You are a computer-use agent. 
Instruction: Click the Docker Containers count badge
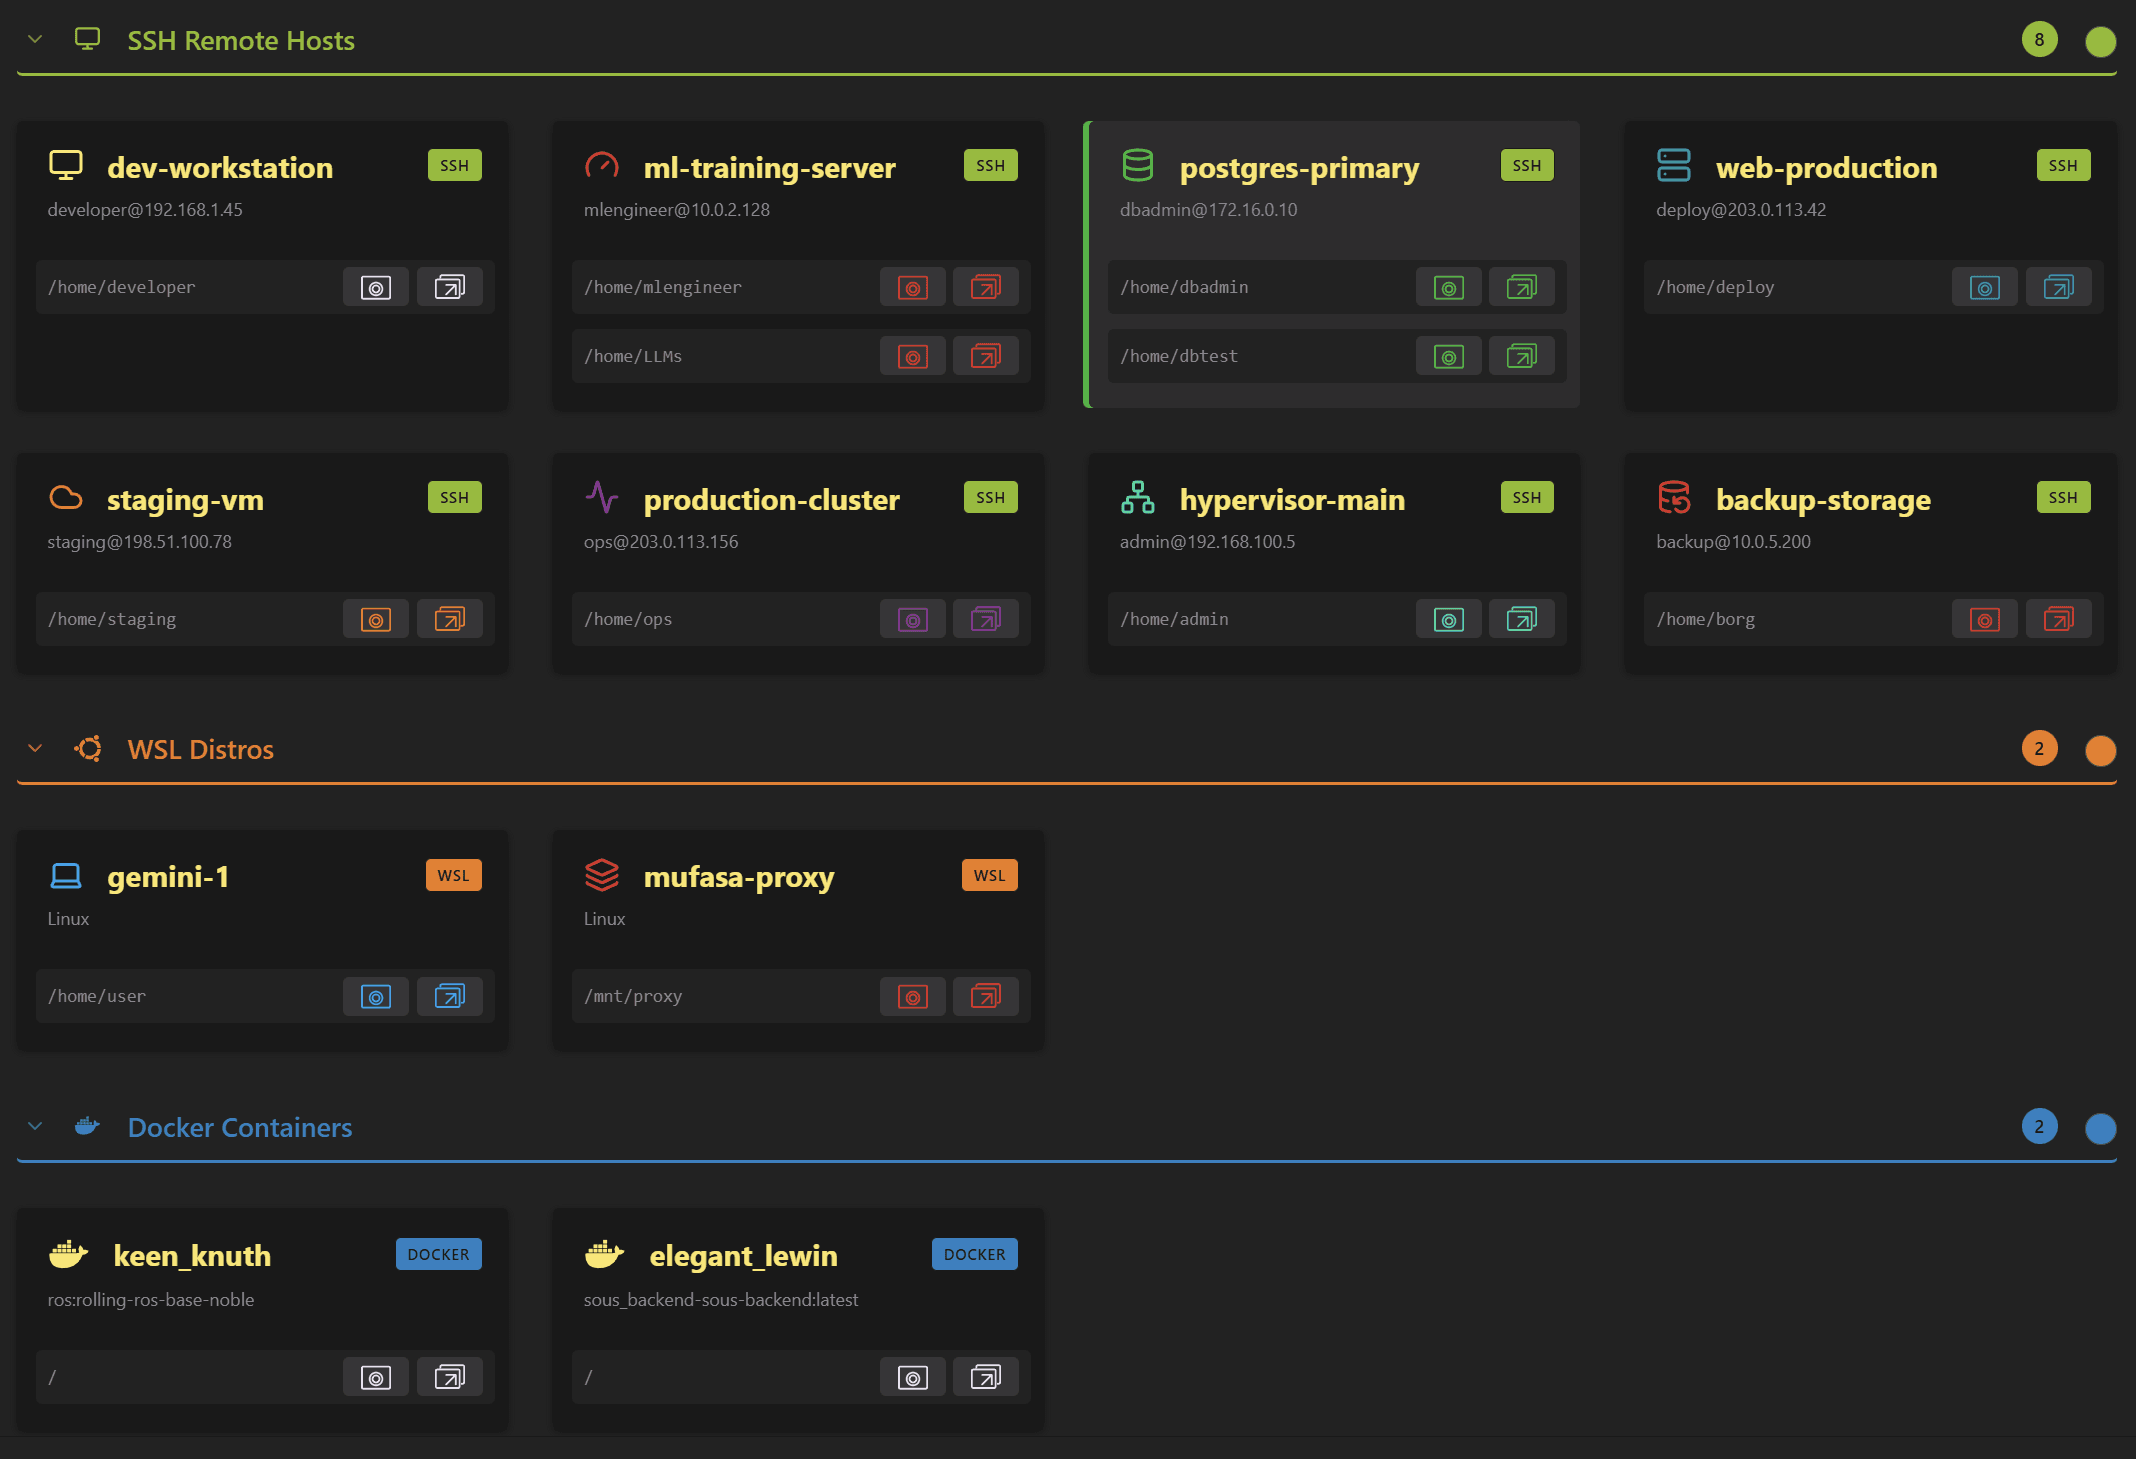(x=2039, y=1127)
